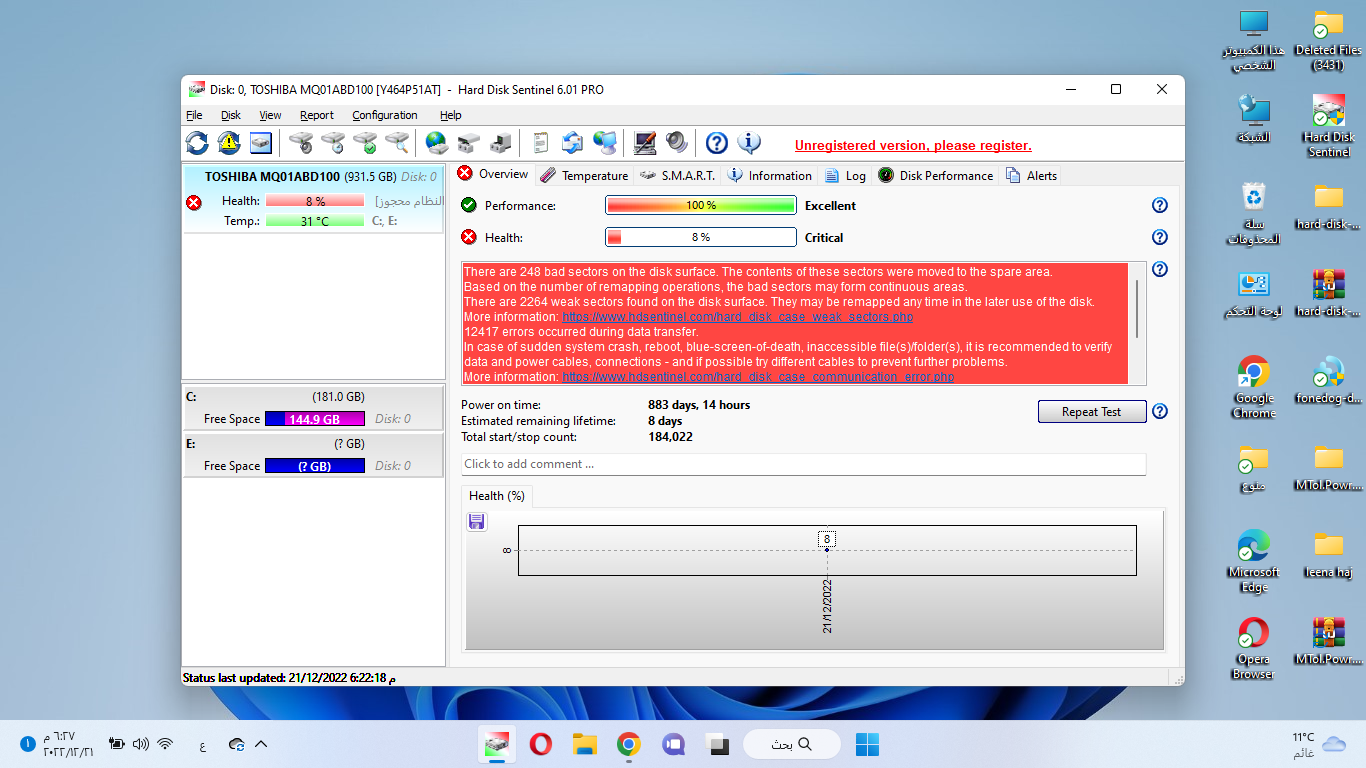Open the Report menu

pyautogui.click(x=317, y=115)
